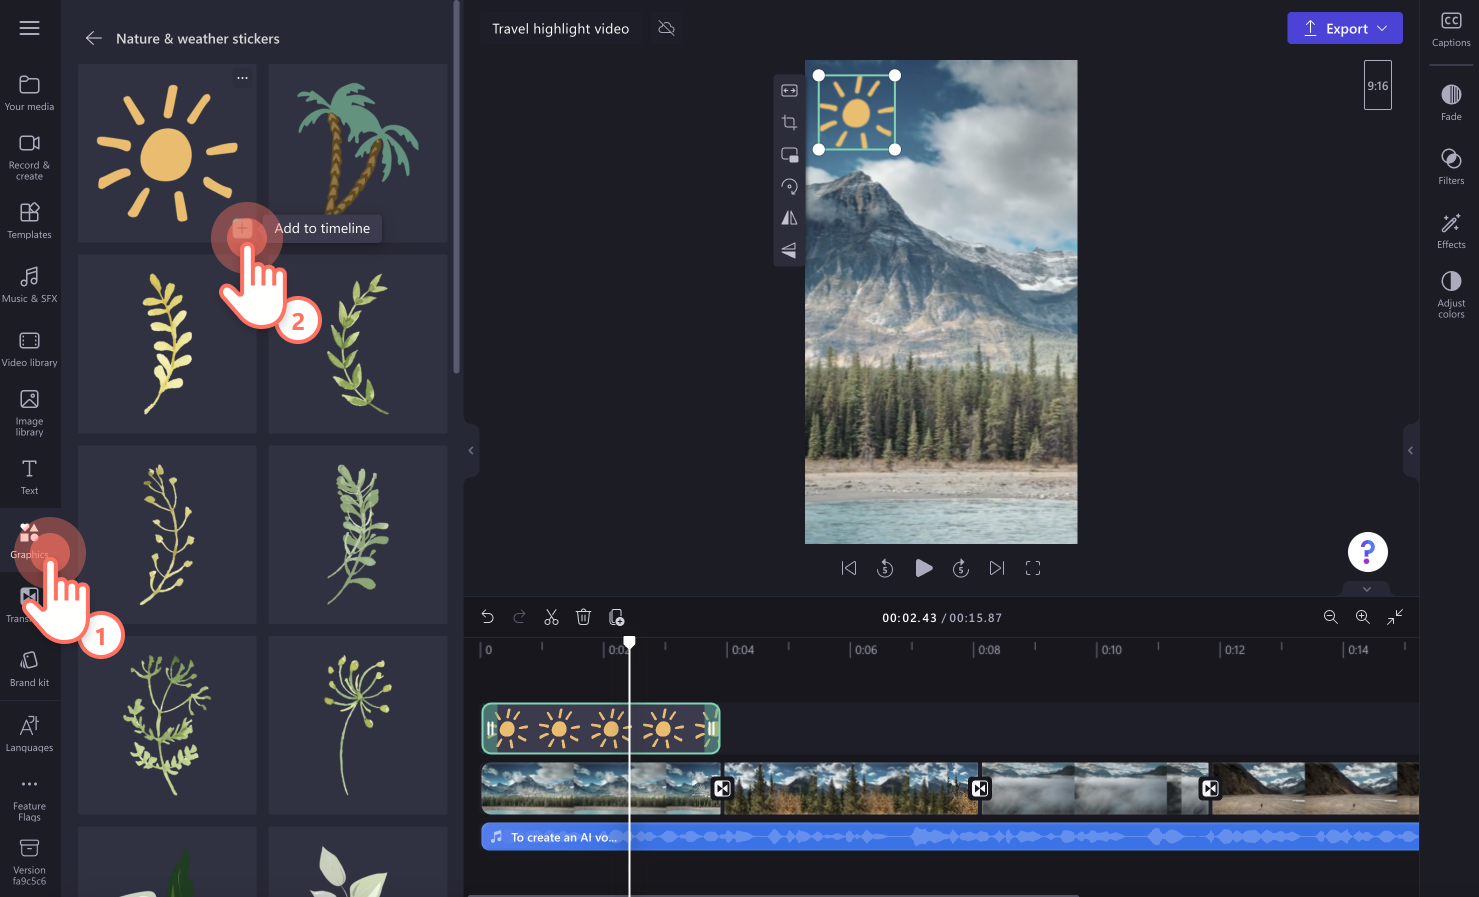Select the palm tree sticker
Image resolution: width=1479 pixels, height=897 pixels.
358,152
